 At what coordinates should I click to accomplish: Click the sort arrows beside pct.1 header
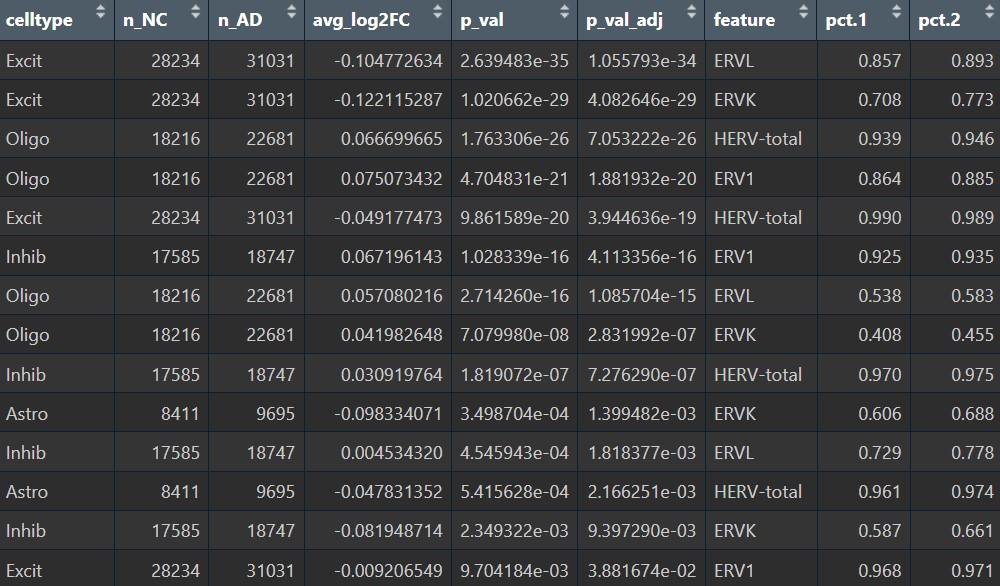pos(894,13)
